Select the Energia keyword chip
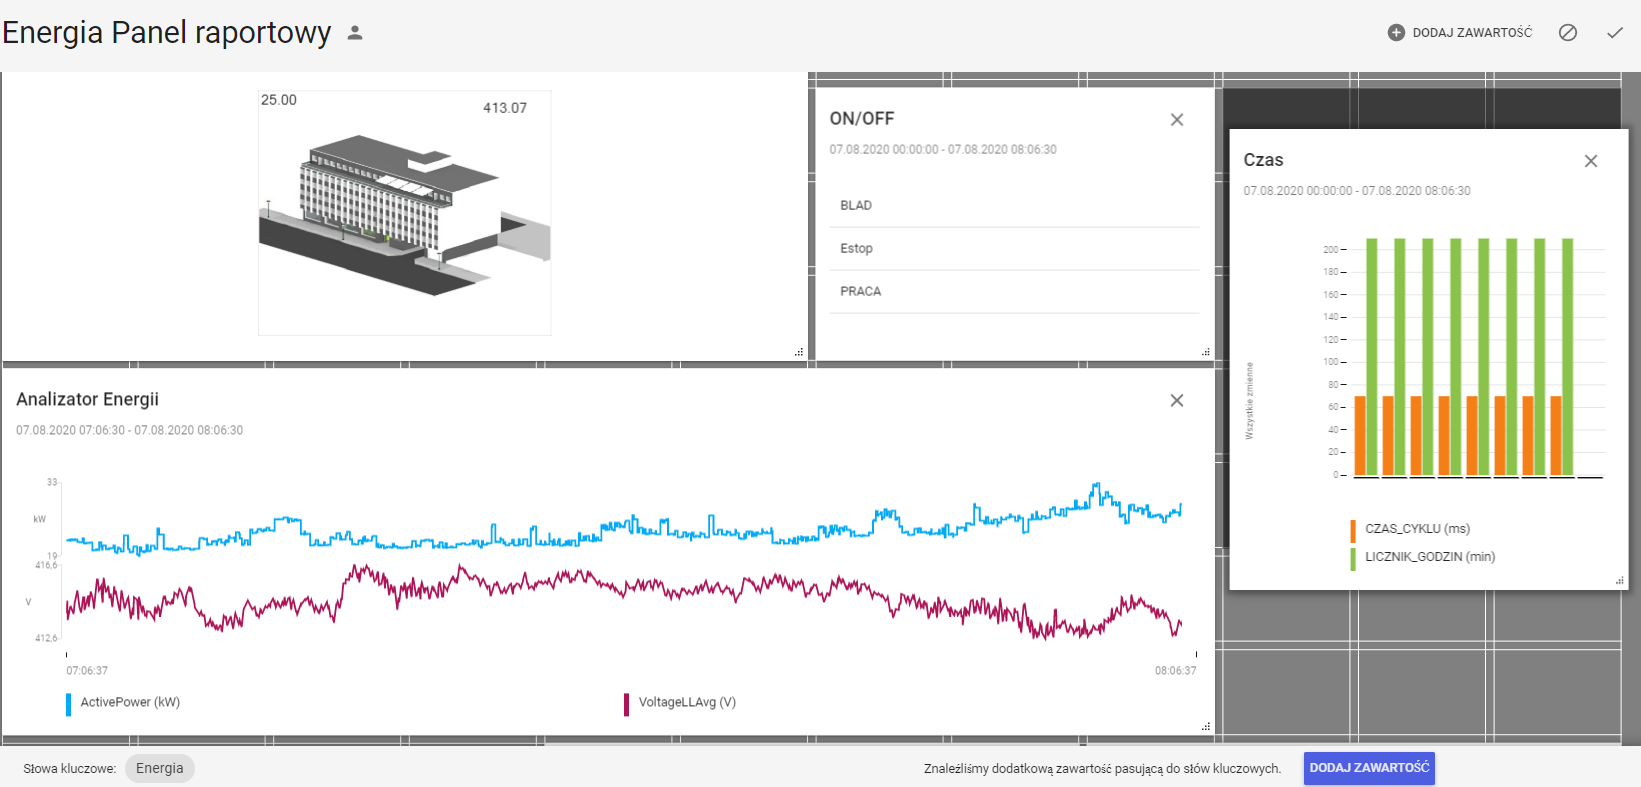Viewport: 1641px width, 787px height. (x=160, y=768)
